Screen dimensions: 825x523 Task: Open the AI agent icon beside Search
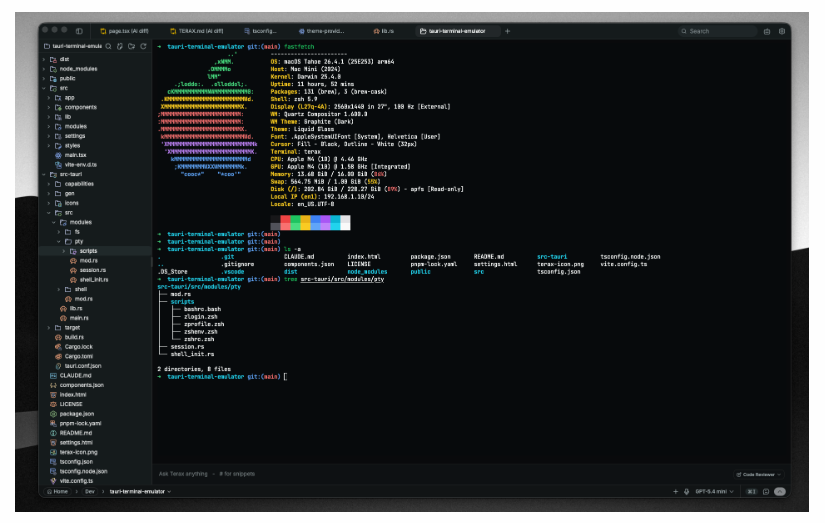click(767, 32)
